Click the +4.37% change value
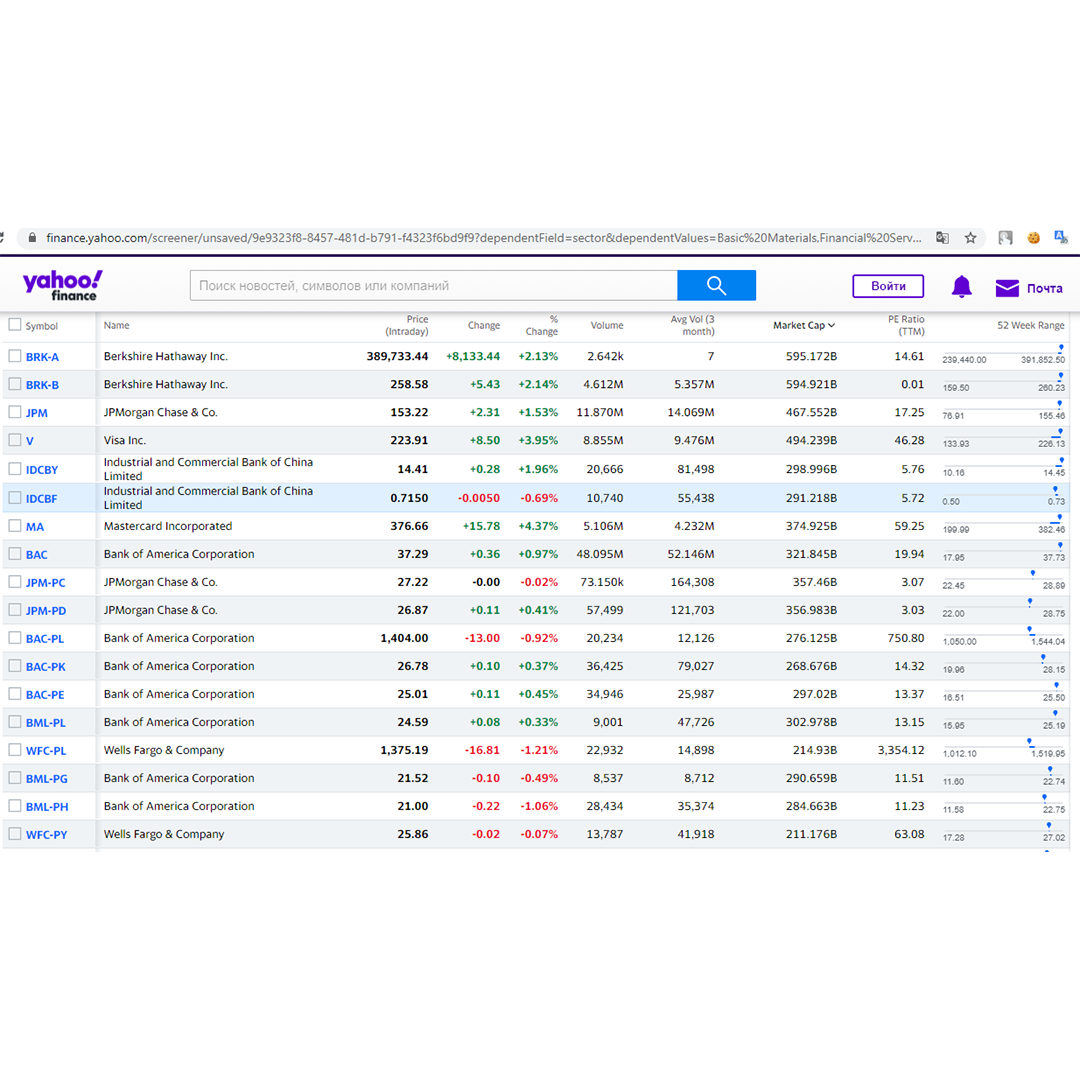This screenshot has height=1080, width=1080. (x=538, y=526)
